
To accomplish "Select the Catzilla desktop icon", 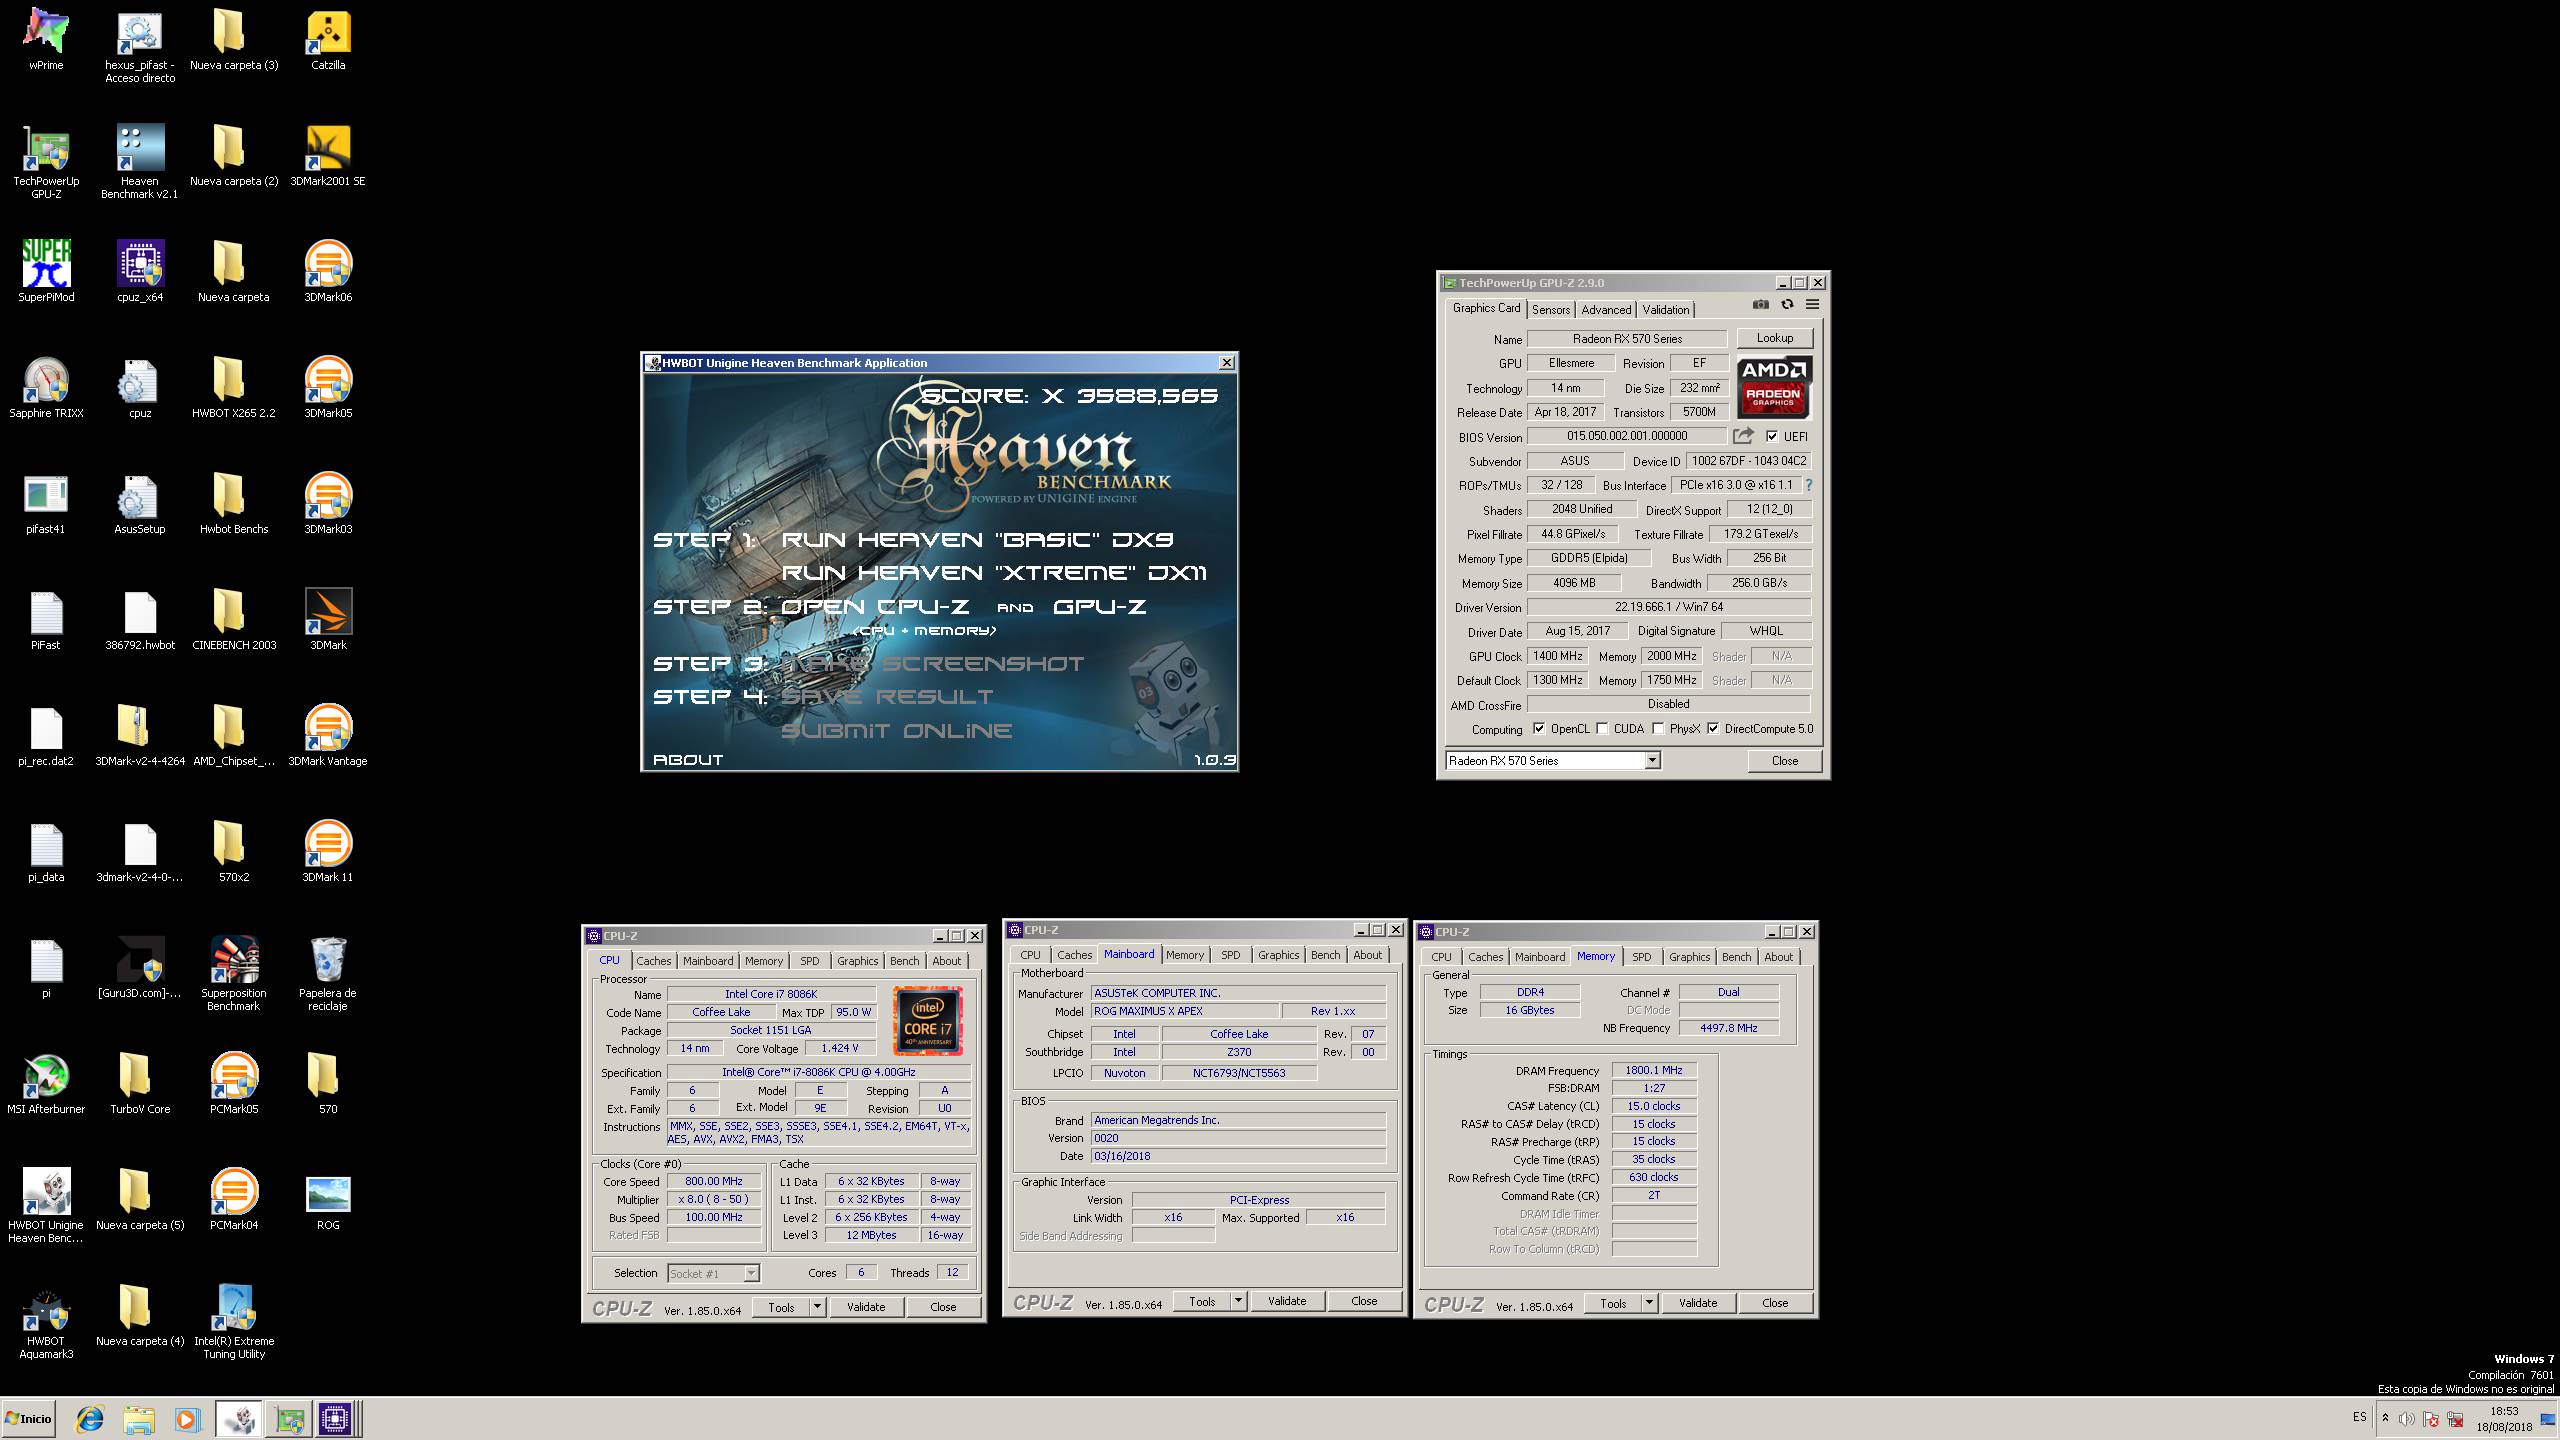I will [328, 40].
